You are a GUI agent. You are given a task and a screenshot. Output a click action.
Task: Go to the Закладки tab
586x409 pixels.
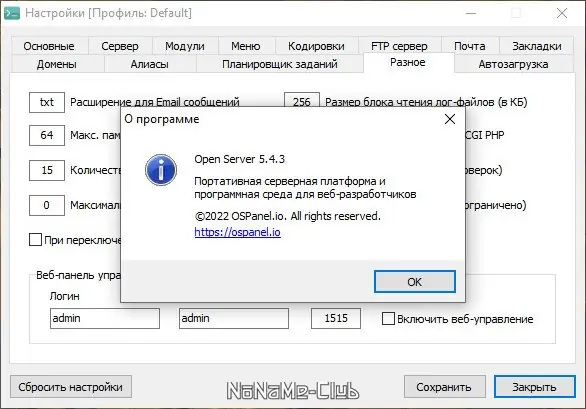tap(537, 46)
